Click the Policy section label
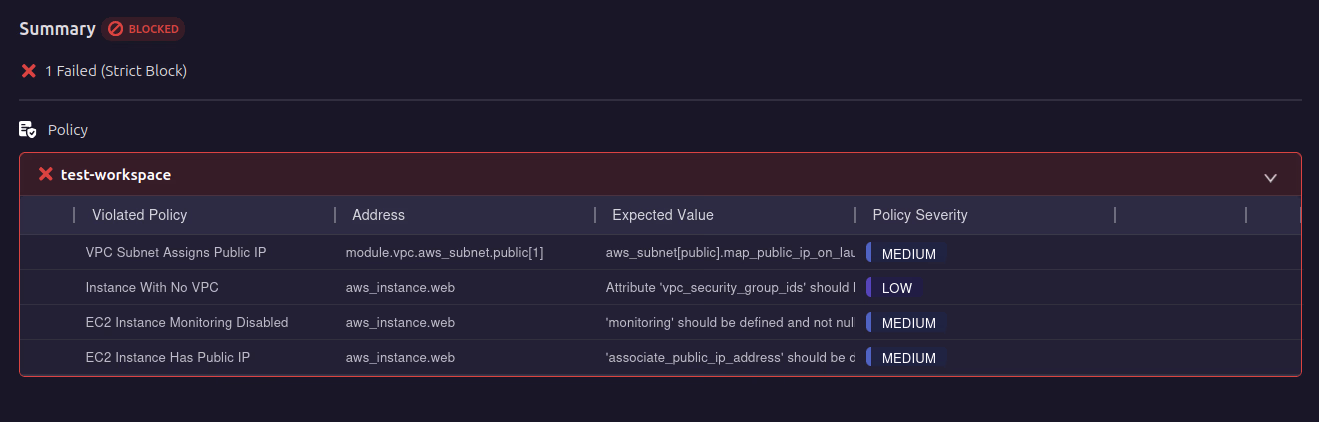The image size is (1319, 422). click(x=68, y=130)
